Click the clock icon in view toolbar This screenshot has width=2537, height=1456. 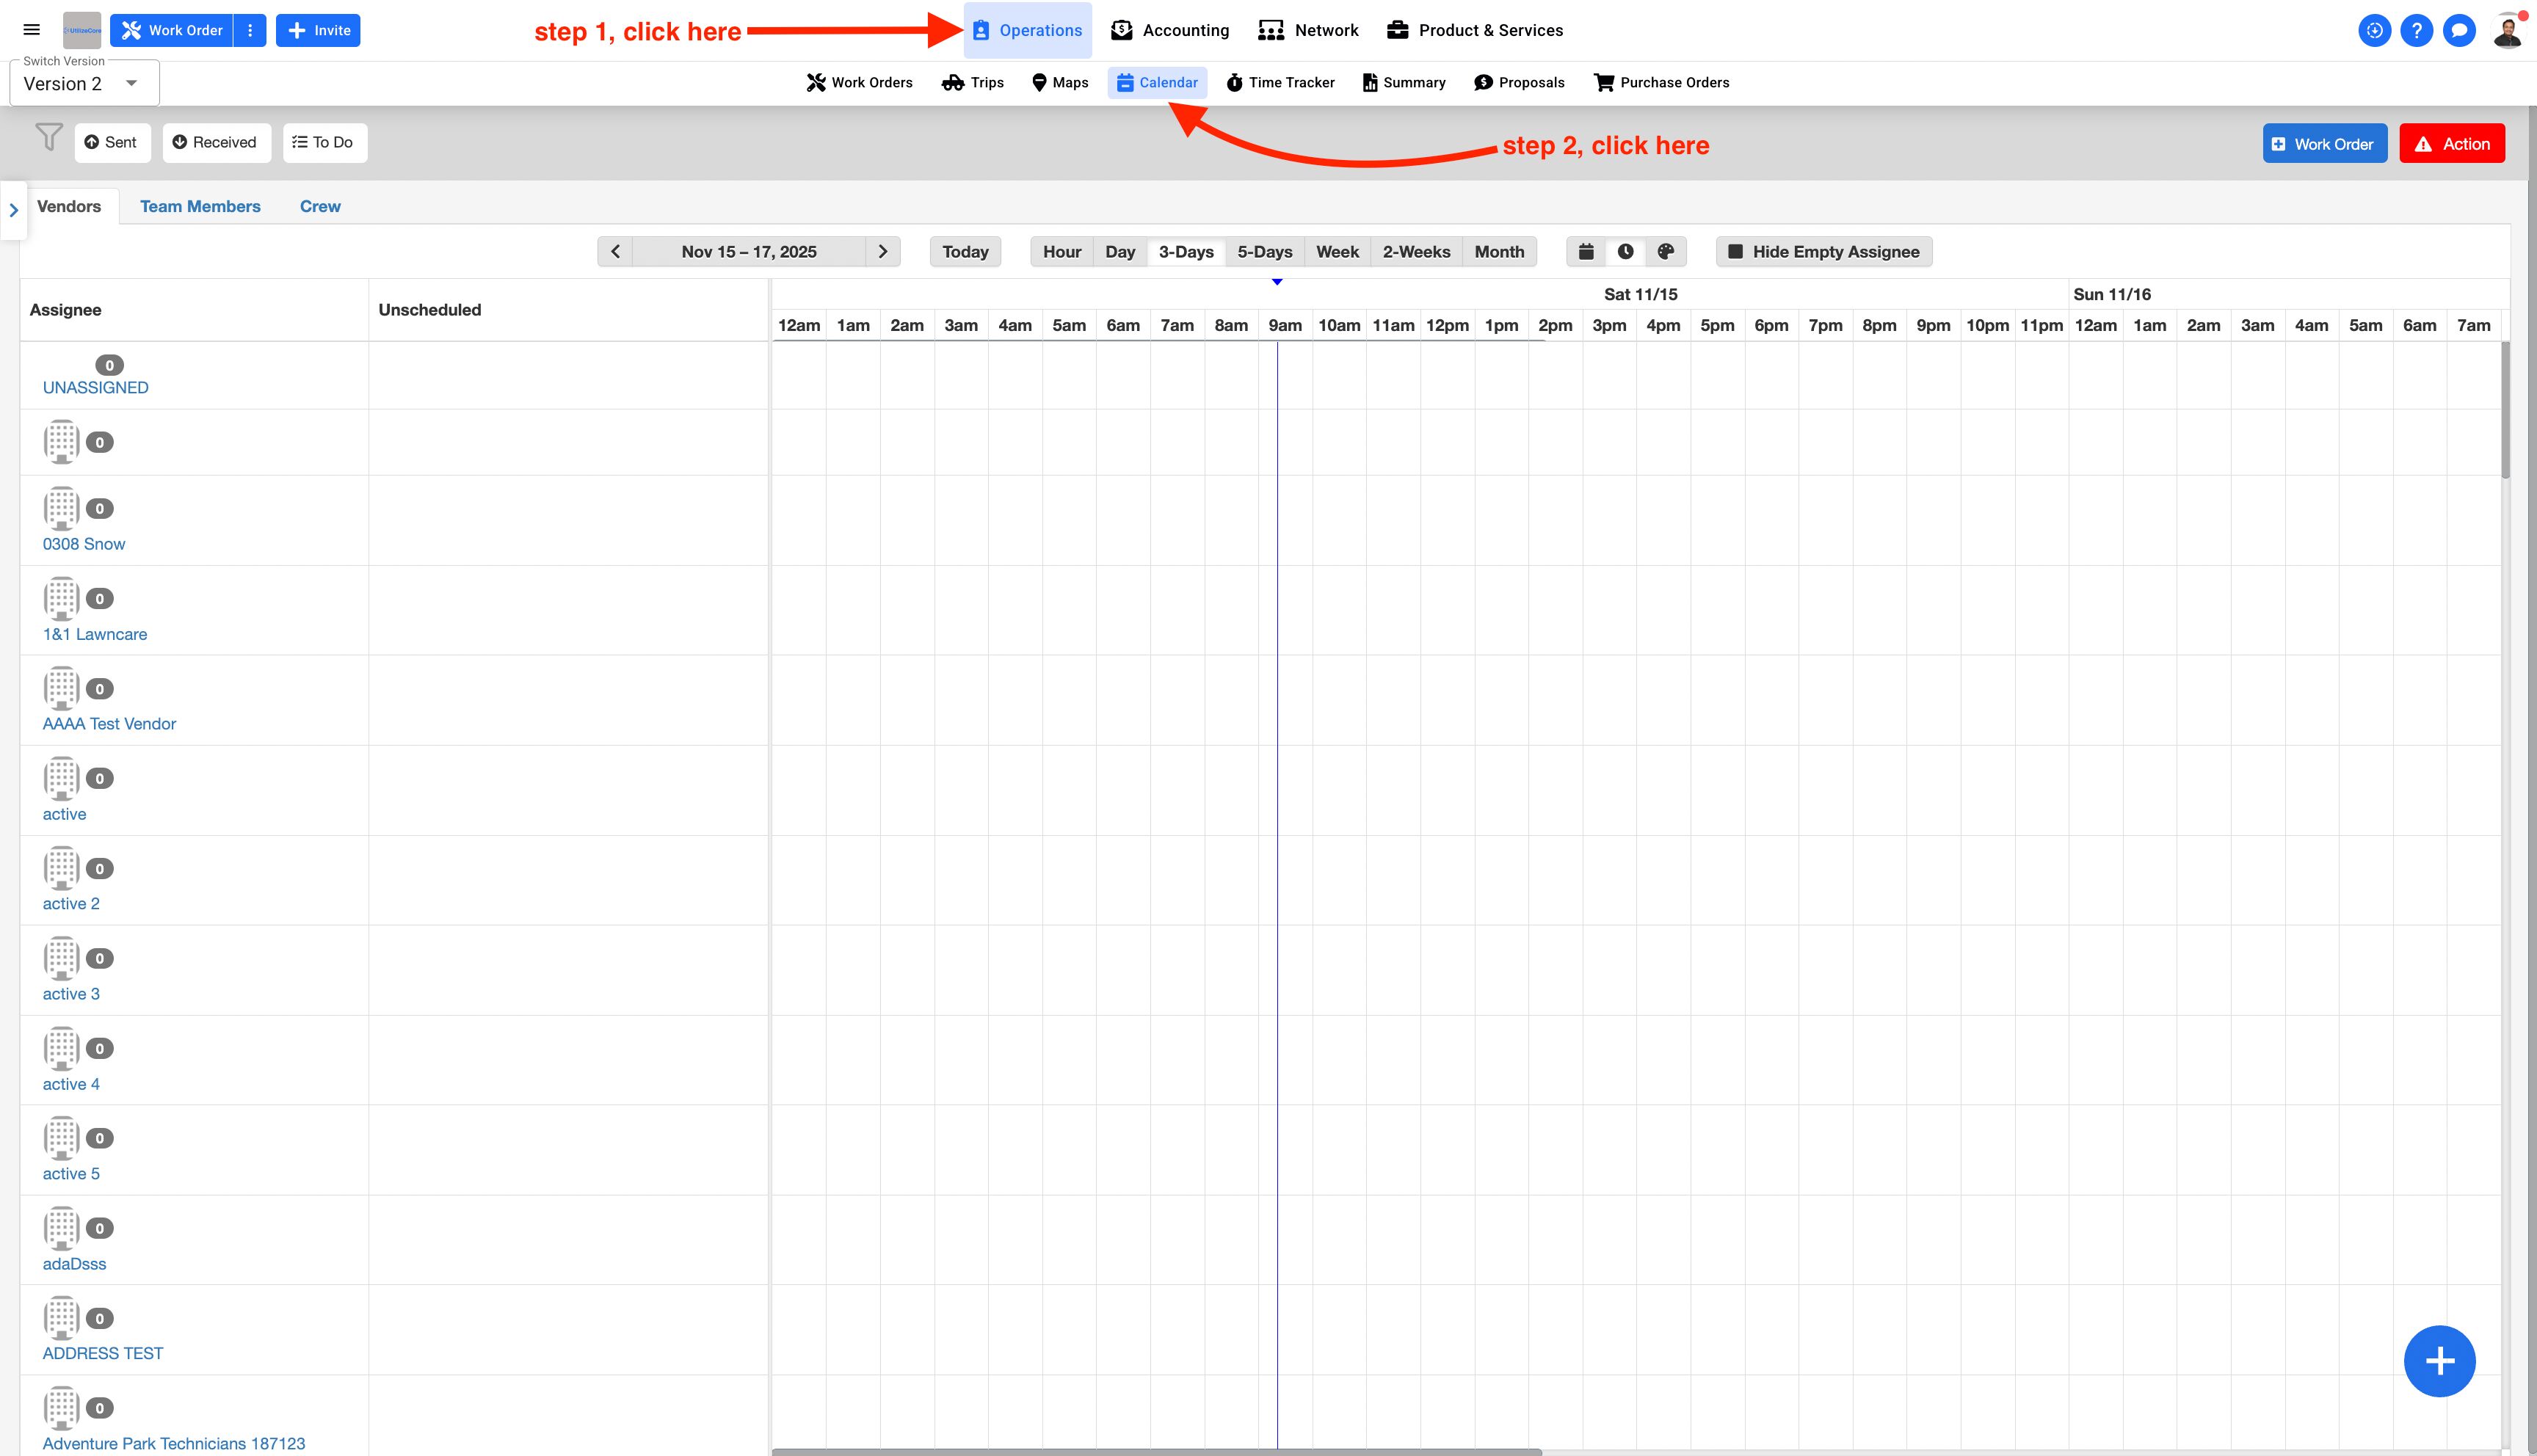point(1626,252)
